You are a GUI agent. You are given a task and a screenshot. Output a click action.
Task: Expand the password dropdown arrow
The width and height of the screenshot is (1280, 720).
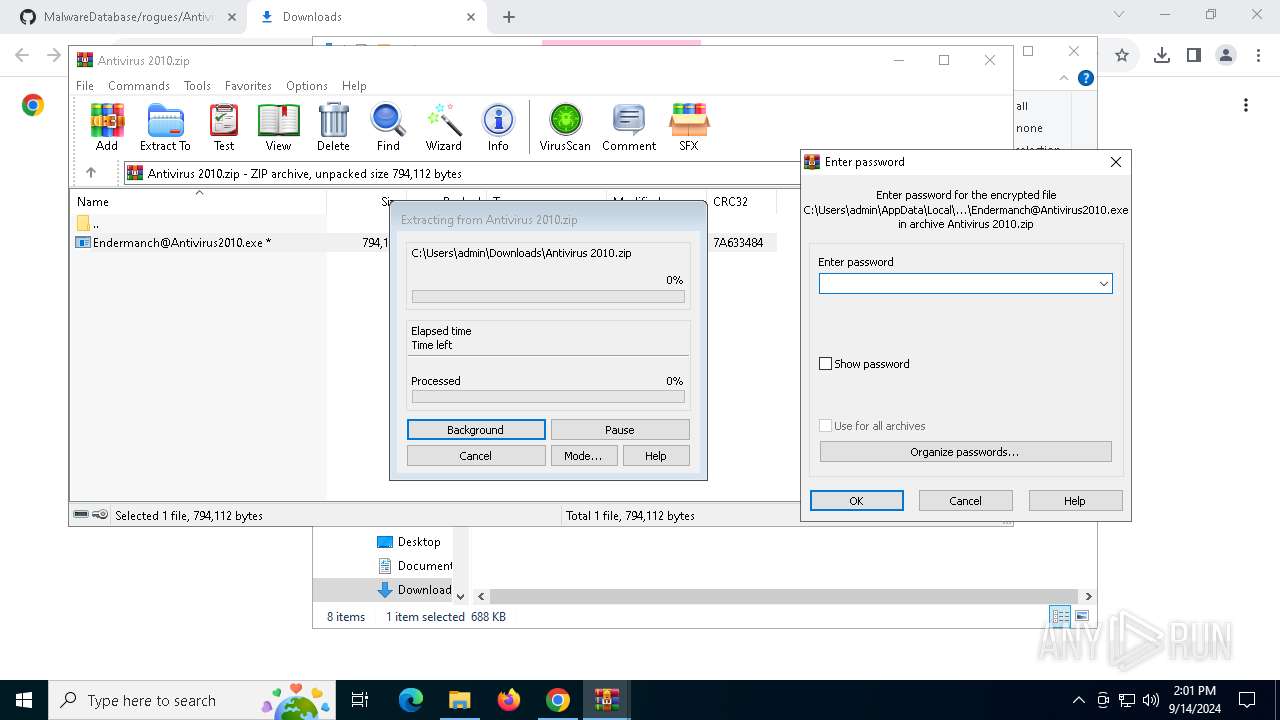(1104, 284)
